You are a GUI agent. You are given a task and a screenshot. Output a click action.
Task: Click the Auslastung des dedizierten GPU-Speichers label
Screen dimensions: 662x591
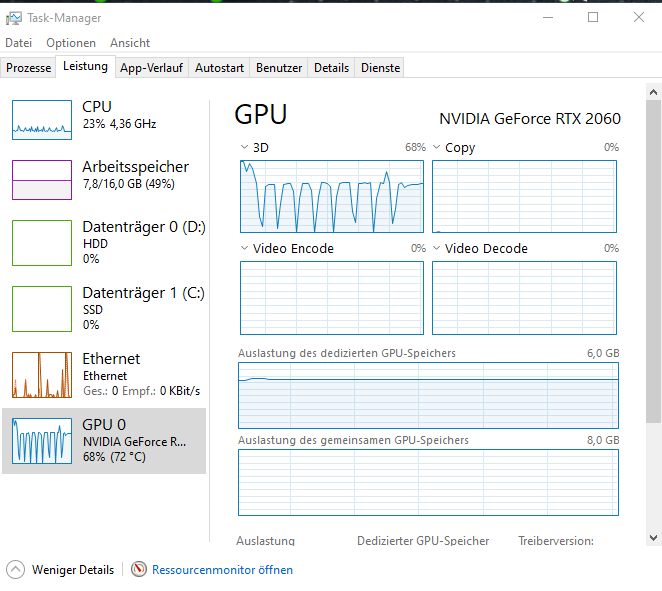click(x=347, y=353)
